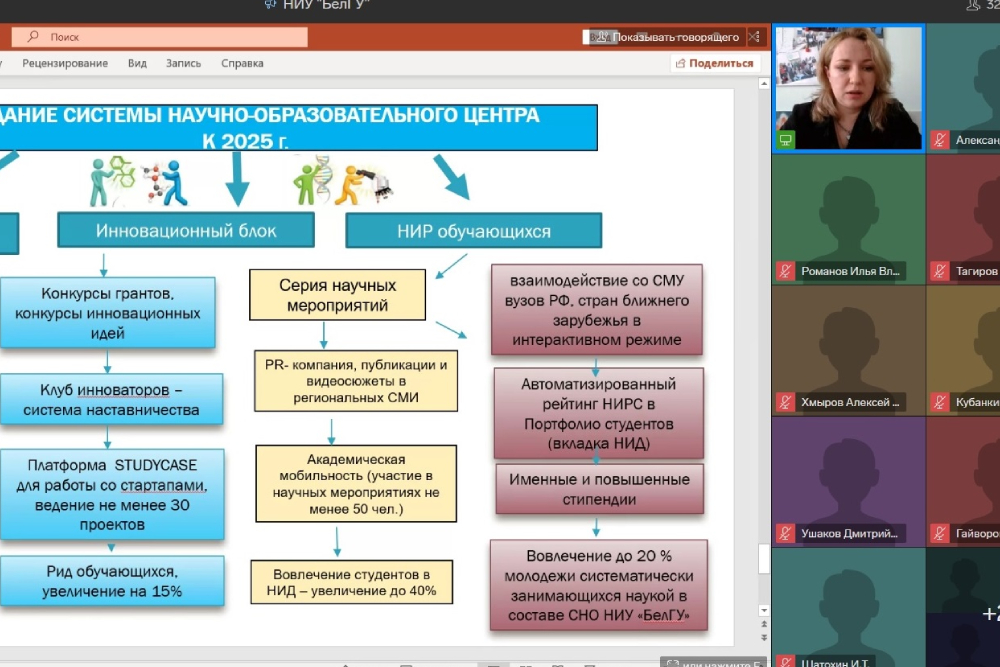Viewport: 1000px width, 667px height.
Task: Open the Вид ribbon tab
Action: 137,63
